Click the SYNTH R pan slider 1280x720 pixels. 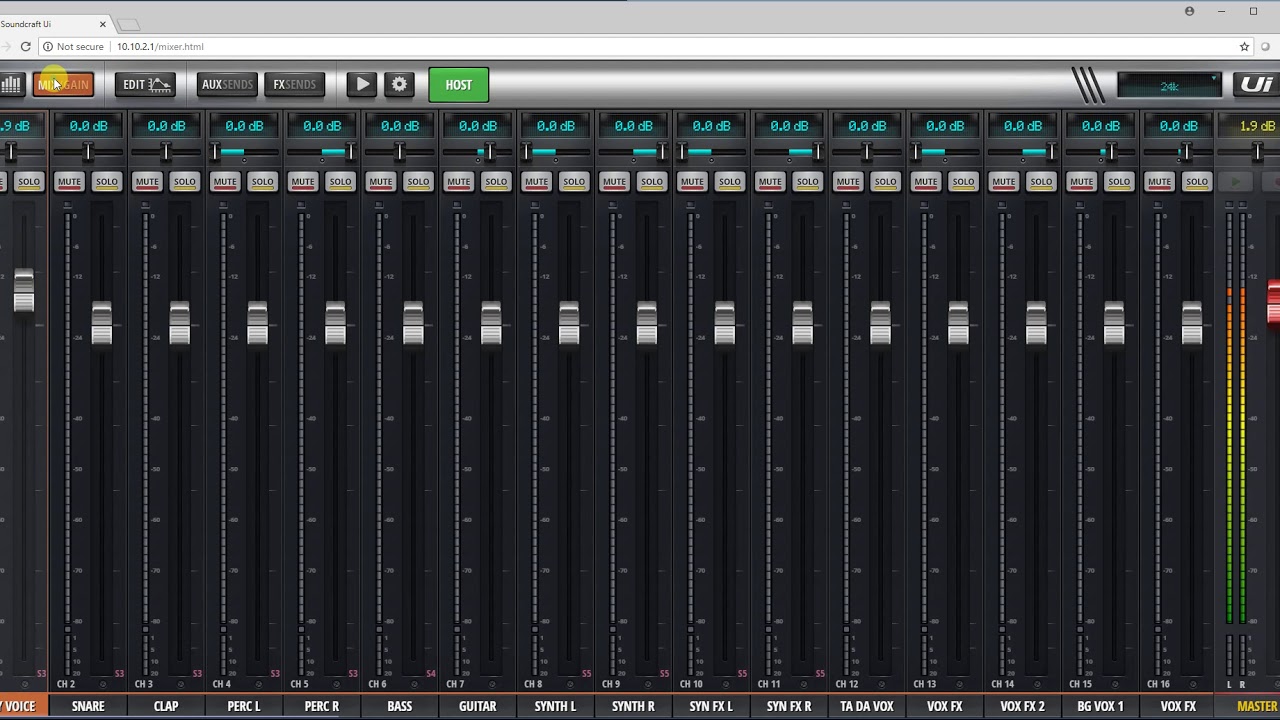[633, 152]
